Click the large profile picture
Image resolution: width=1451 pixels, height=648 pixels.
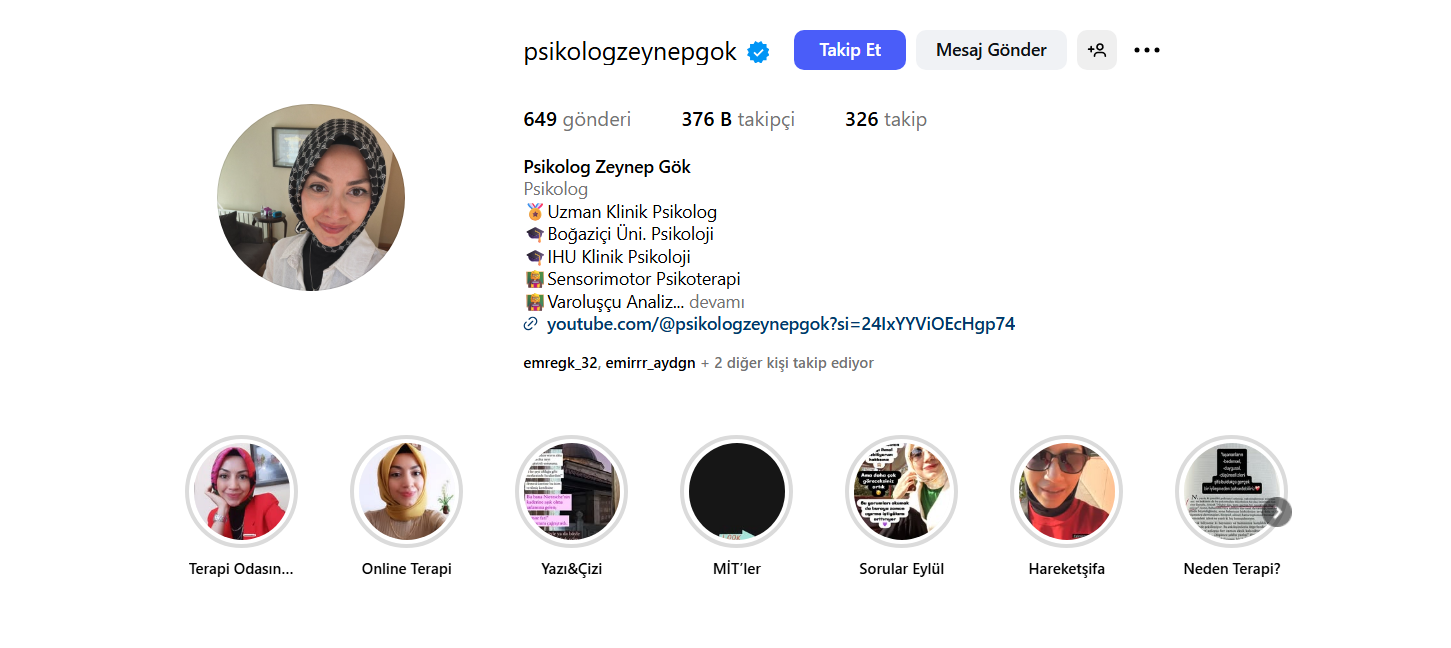311,198
